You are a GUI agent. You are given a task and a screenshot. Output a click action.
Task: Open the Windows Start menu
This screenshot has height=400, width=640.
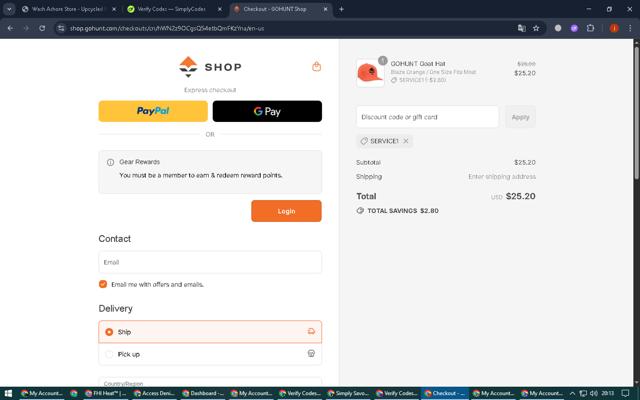click(x=8, y=393)
